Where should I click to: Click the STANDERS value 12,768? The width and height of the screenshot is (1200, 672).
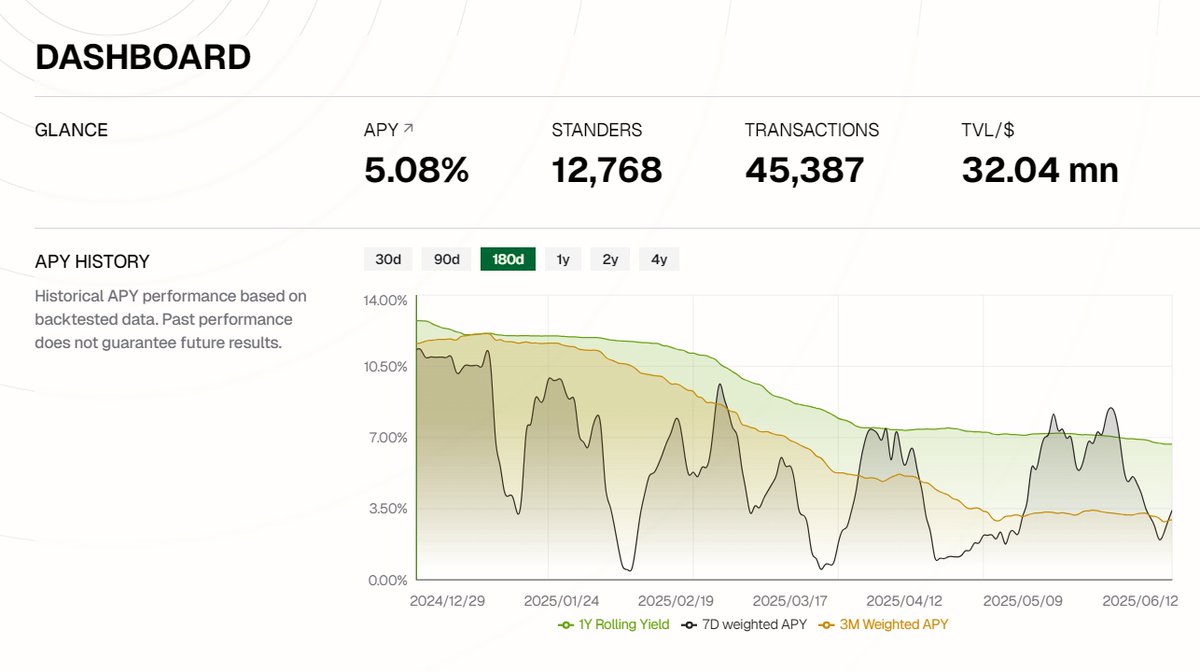click(607, 170)
